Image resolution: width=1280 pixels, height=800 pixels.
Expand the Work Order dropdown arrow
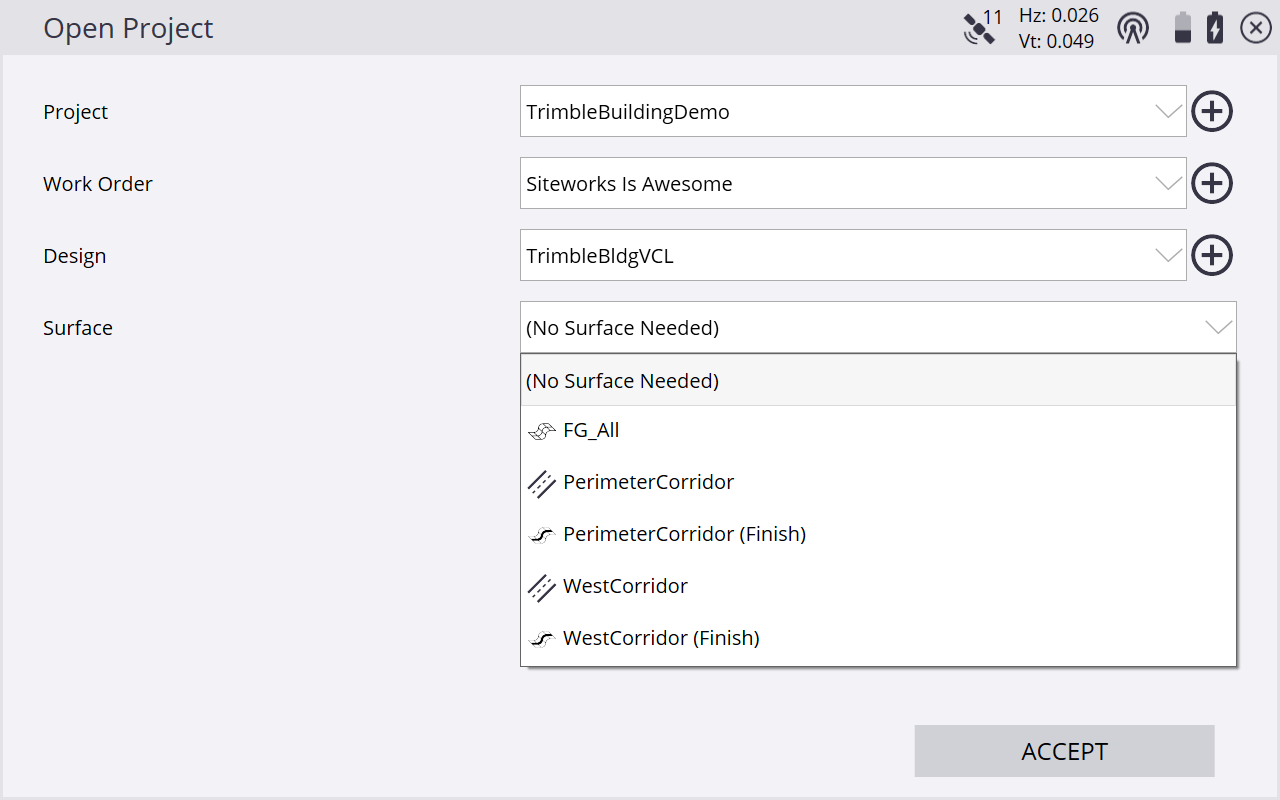click(1168, 184)
